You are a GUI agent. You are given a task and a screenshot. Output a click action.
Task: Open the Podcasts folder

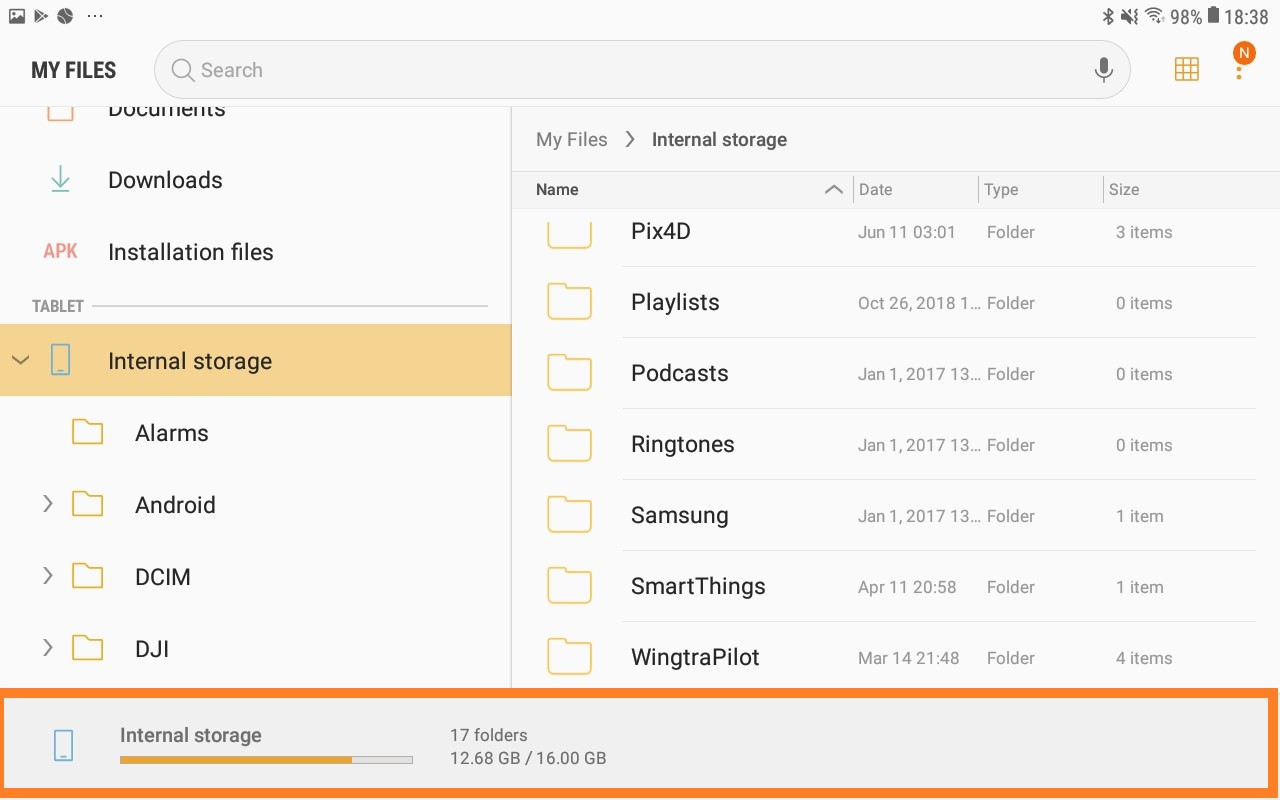(x=679, y=373)
